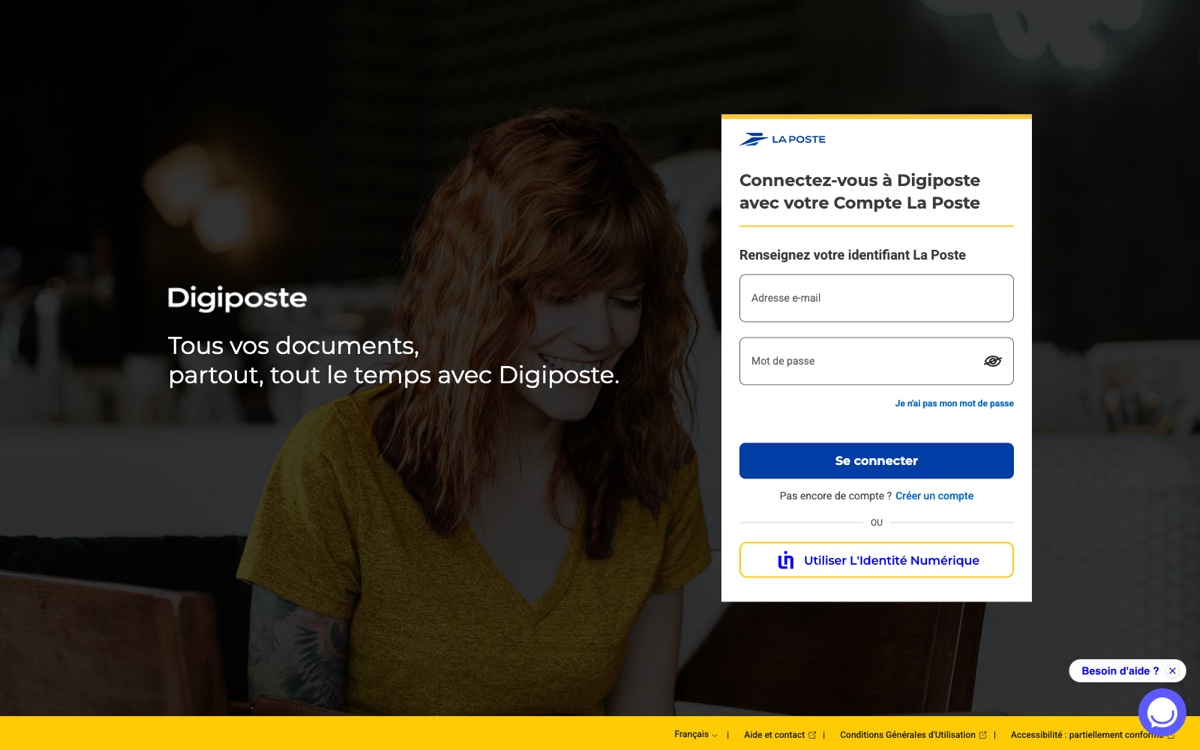Toggle password visibility eye icon
Screen dimensions: 1200x750
[x=992, y=361]
